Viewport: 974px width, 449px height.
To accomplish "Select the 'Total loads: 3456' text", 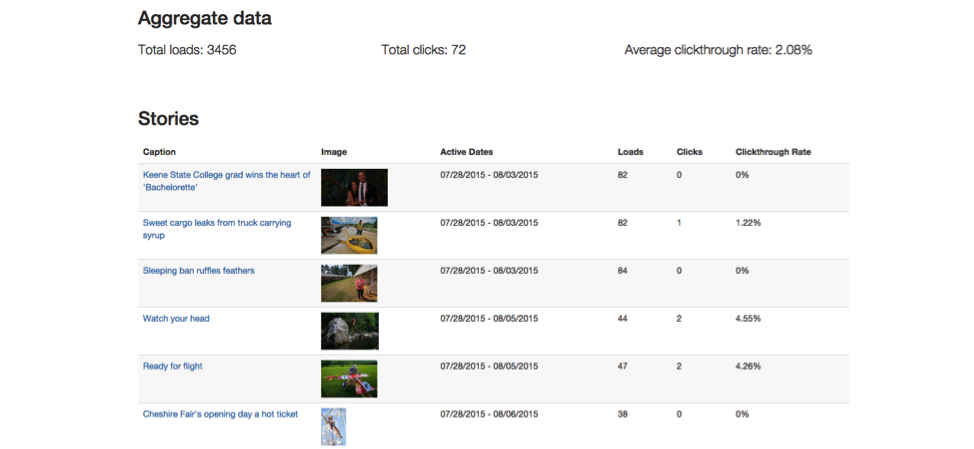I will pyautogui.click(x=187, y=50).
